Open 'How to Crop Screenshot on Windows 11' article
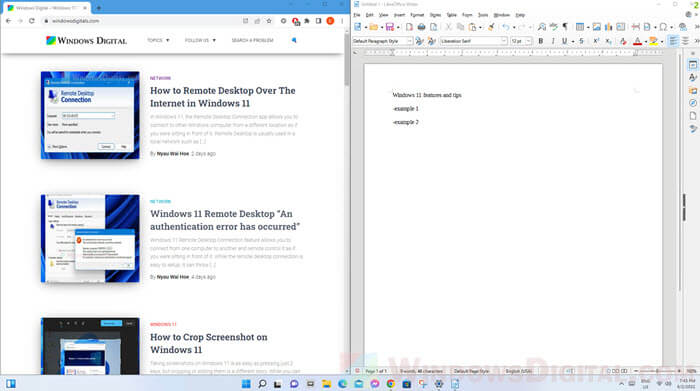 click(208, 343)
